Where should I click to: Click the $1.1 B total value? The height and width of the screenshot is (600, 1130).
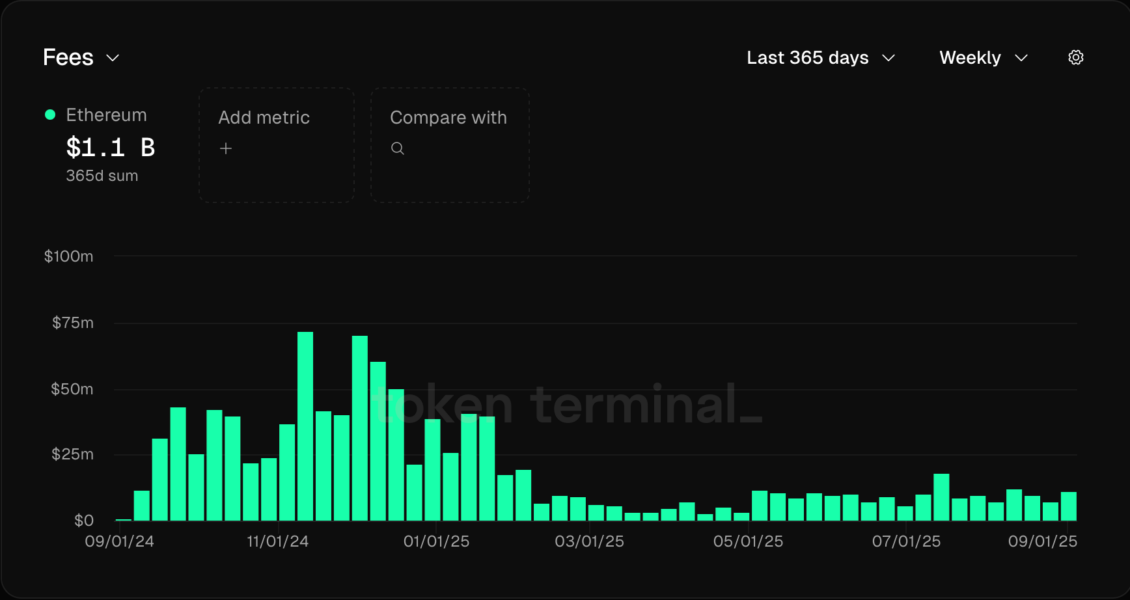110,148
